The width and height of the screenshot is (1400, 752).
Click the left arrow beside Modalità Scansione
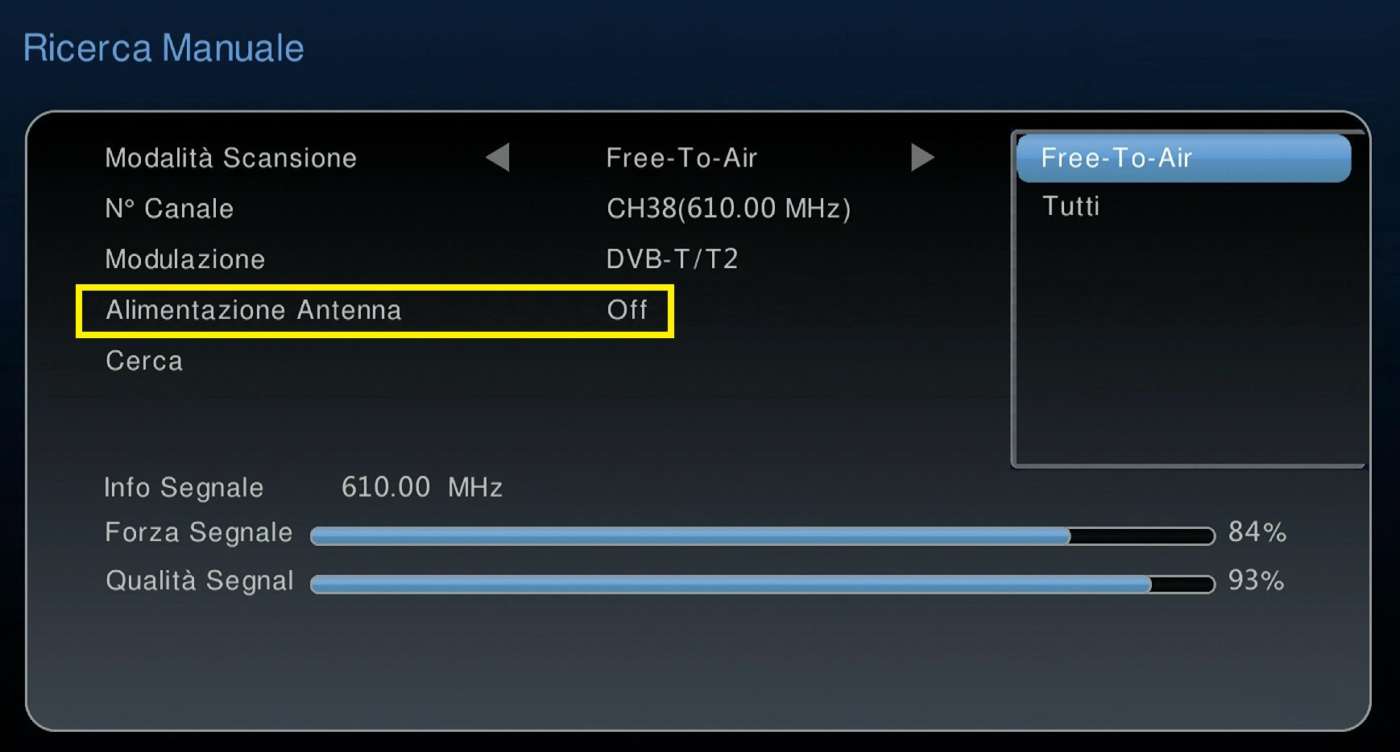[x=498, y=158]
